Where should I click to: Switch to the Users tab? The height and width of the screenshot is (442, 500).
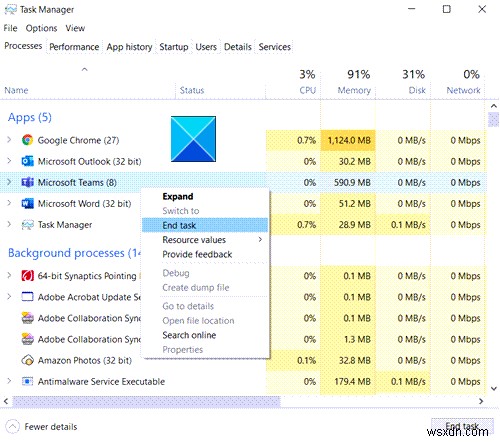[206, 47]
